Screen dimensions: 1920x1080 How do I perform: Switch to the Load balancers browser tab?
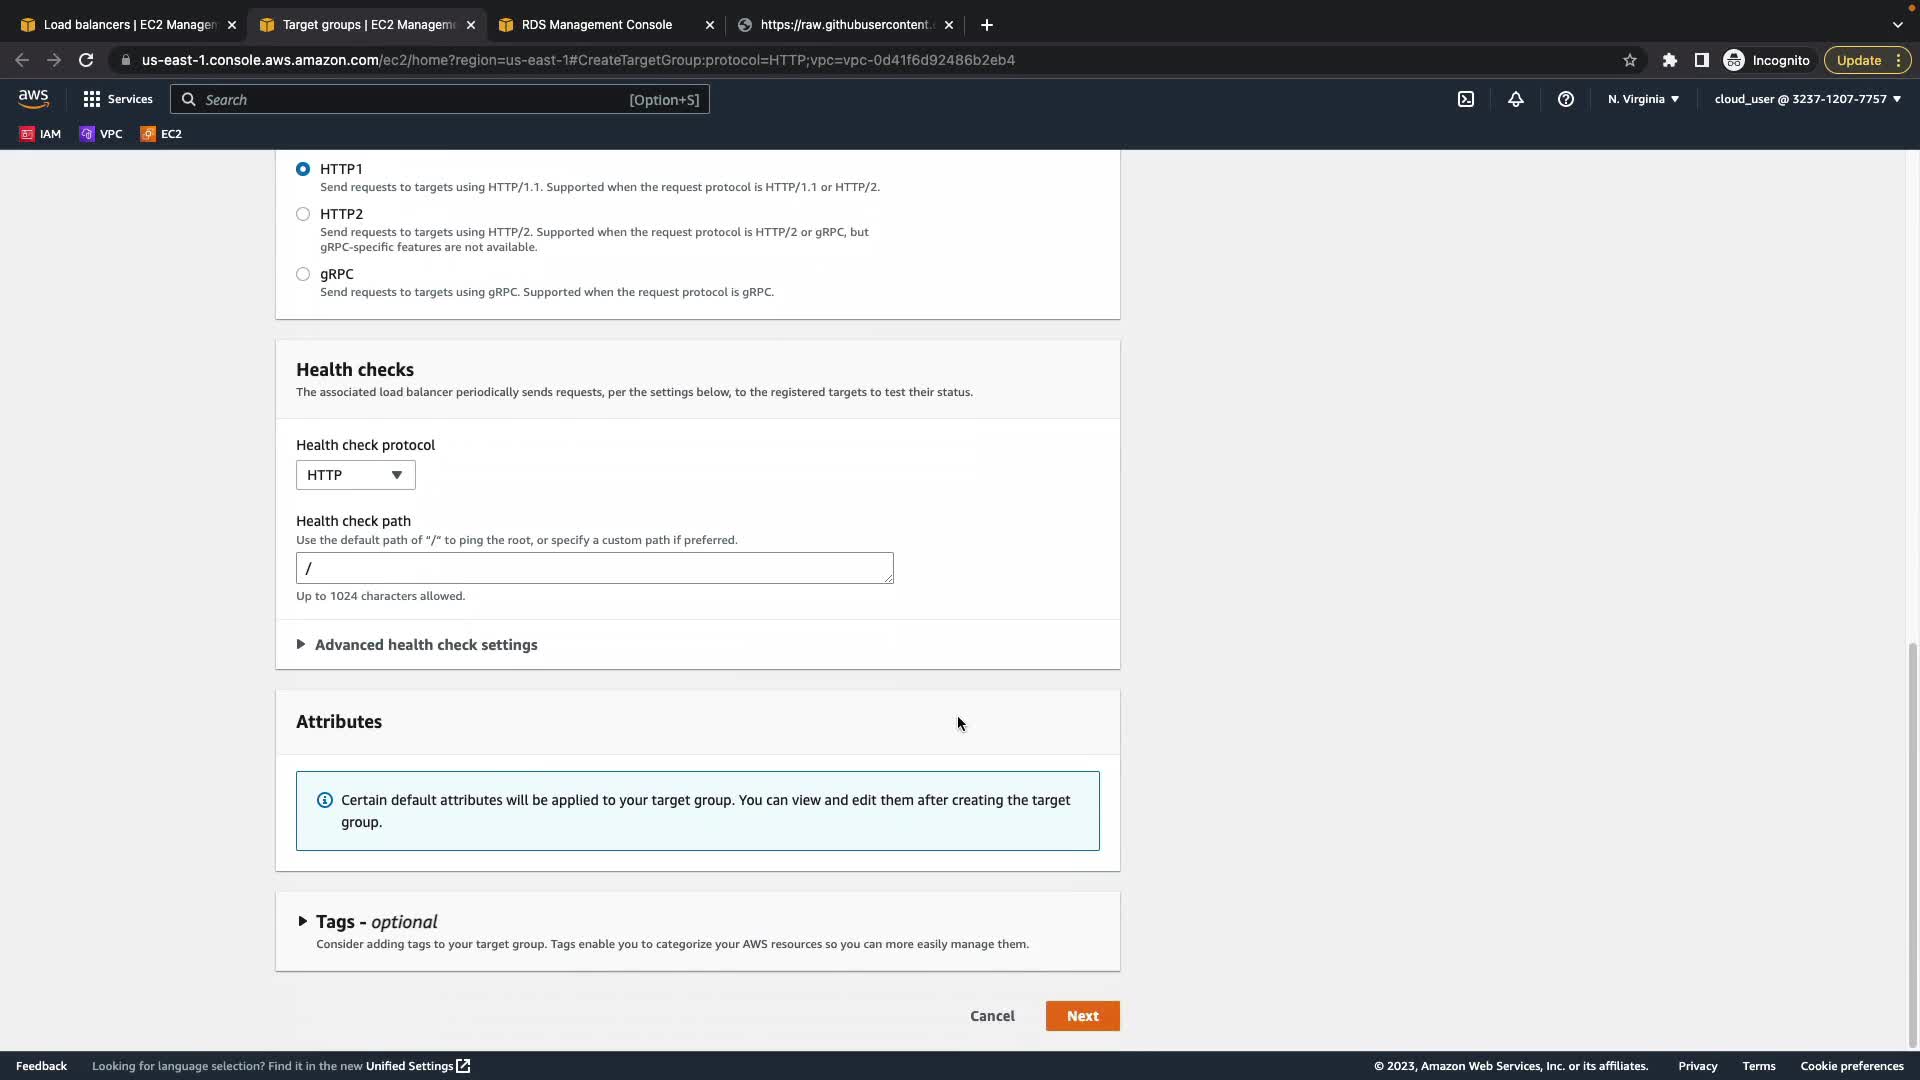coord(129,25)
